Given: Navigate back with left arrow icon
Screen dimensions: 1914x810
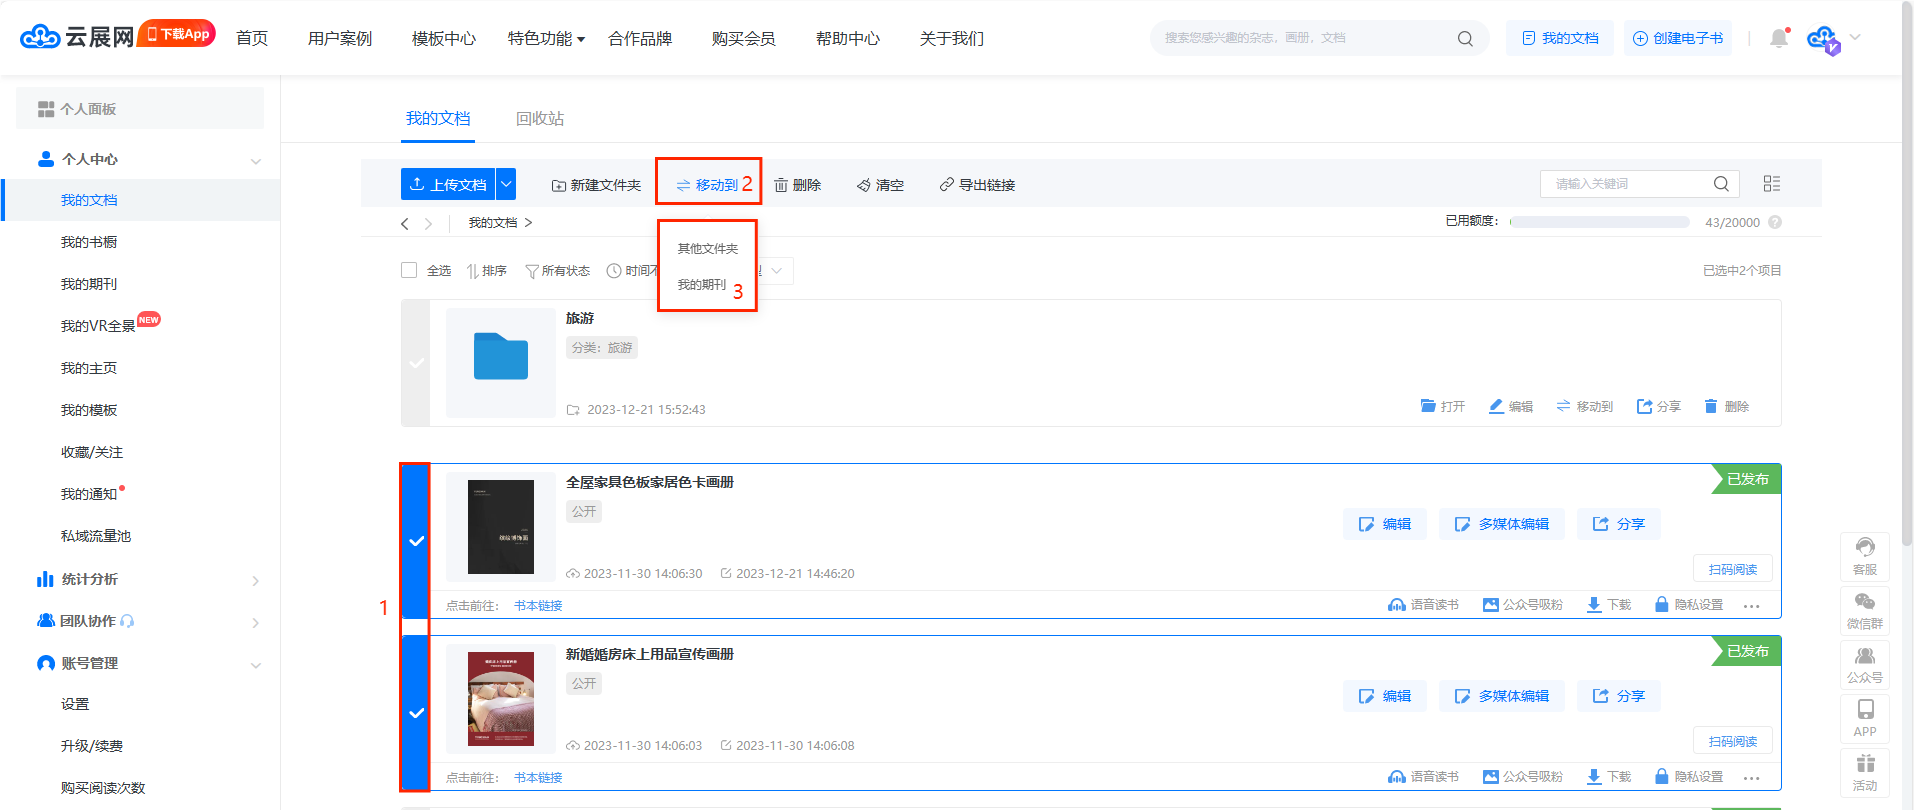Looking at the screenshot, I should click(405, 223).
